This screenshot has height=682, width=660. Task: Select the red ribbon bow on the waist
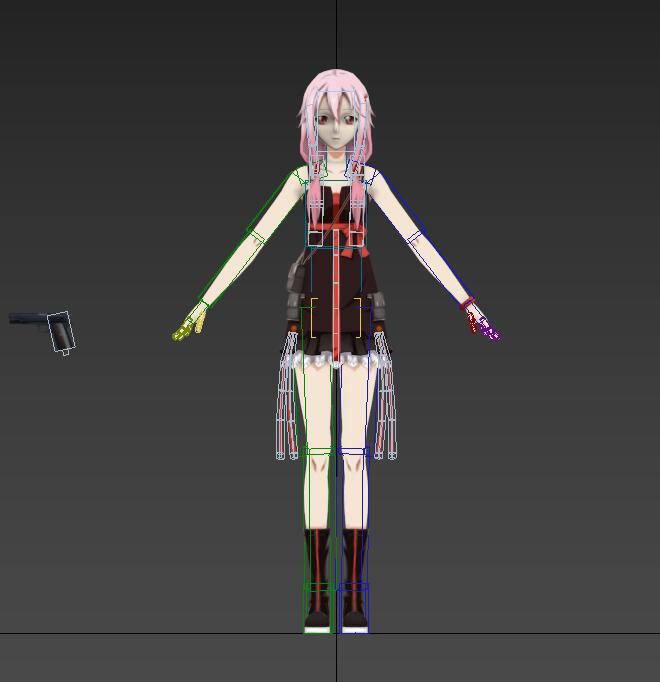tap(347, 234)
